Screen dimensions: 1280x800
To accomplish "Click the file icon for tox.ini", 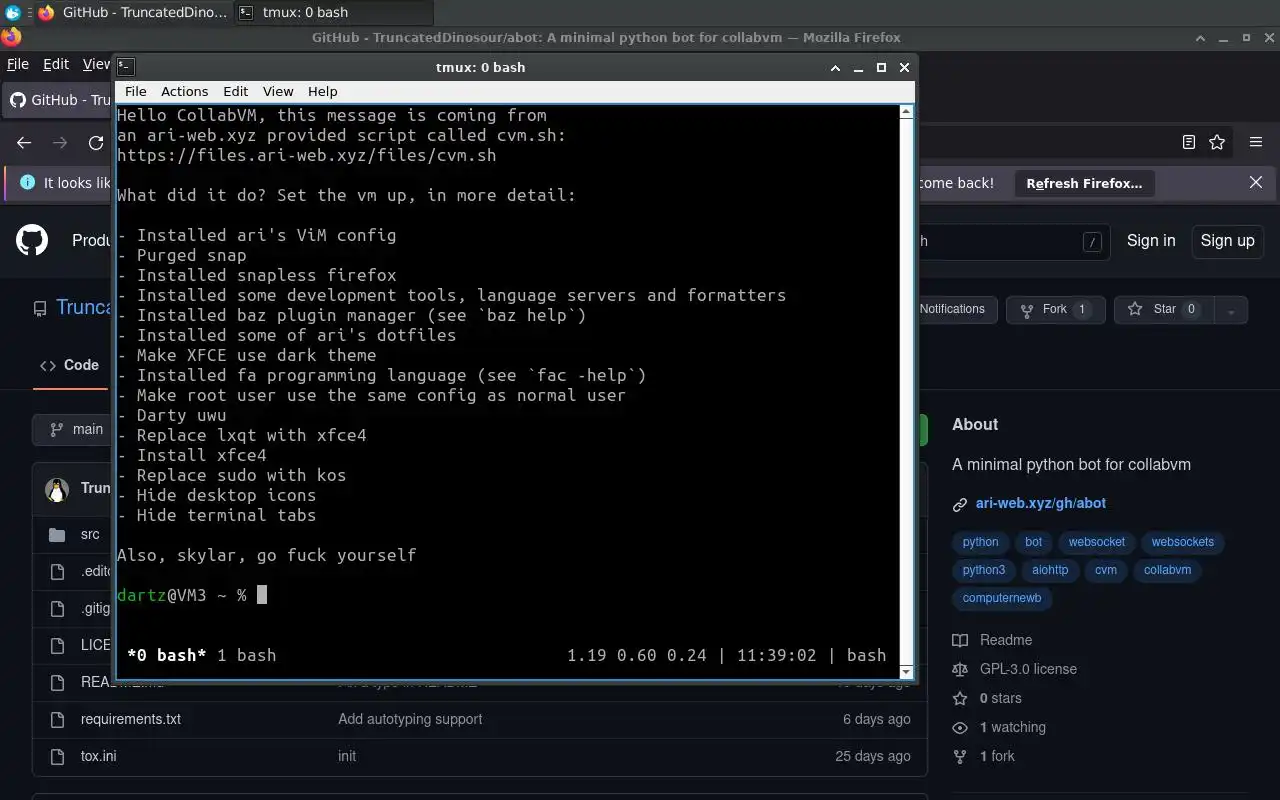I will coord(57,756).
